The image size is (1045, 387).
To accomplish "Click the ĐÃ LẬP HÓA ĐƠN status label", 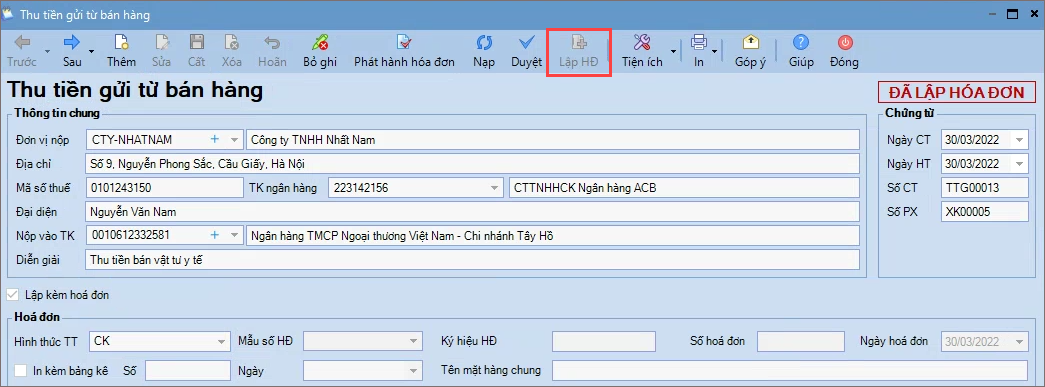I will [x=956, y=92].
